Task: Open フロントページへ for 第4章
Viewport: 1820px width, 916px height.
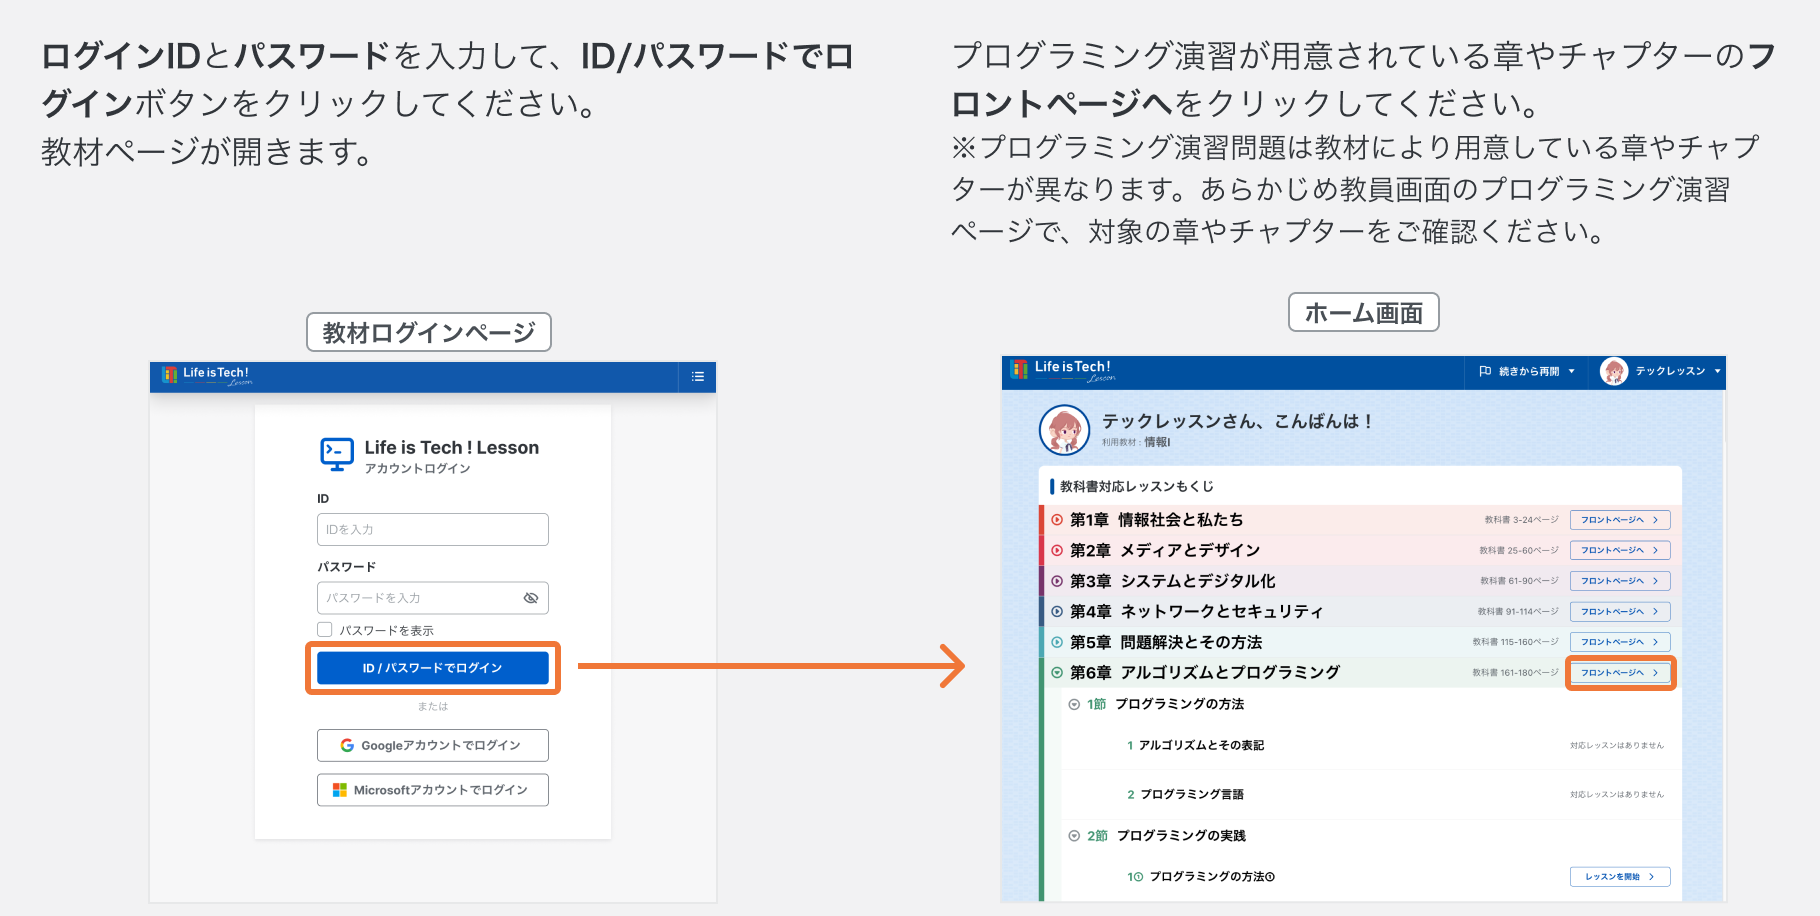Action: (x=1620, y=611)
